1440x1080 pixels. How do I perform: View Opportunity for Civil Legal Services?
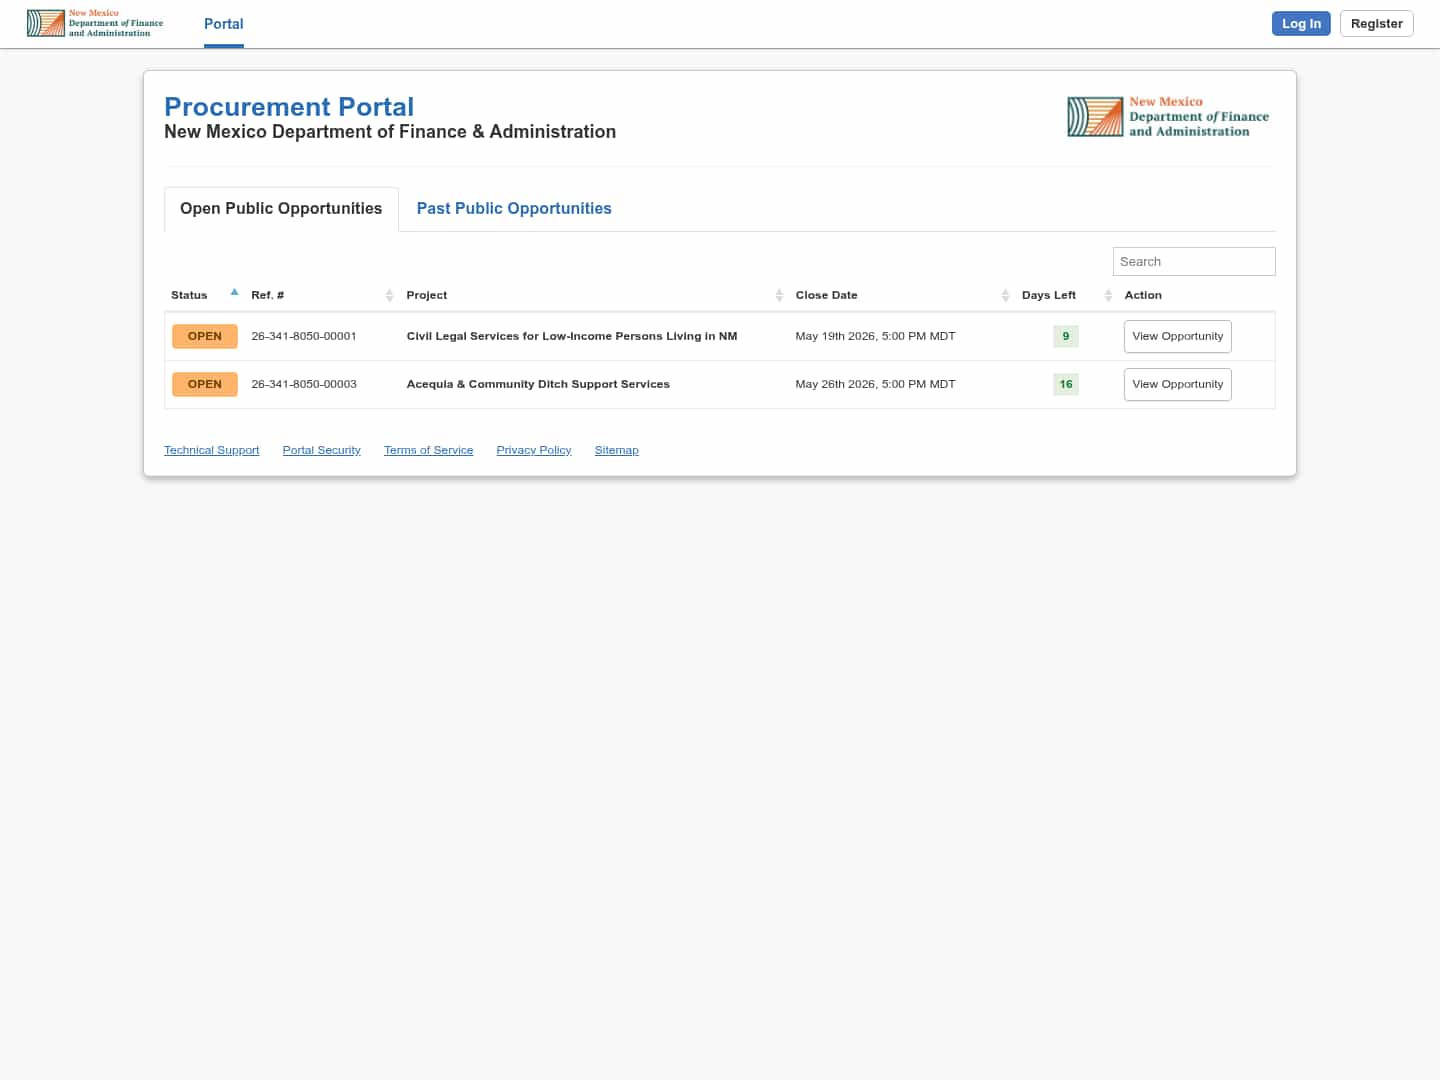(1177, 337)
